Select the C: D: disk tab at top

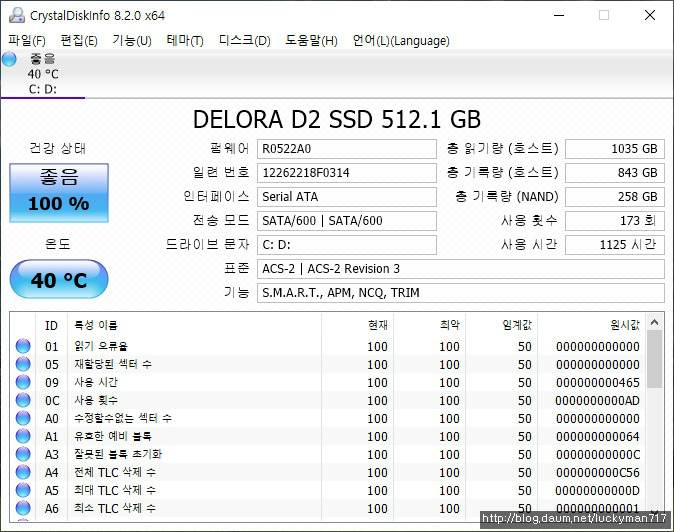pos(43,74)
